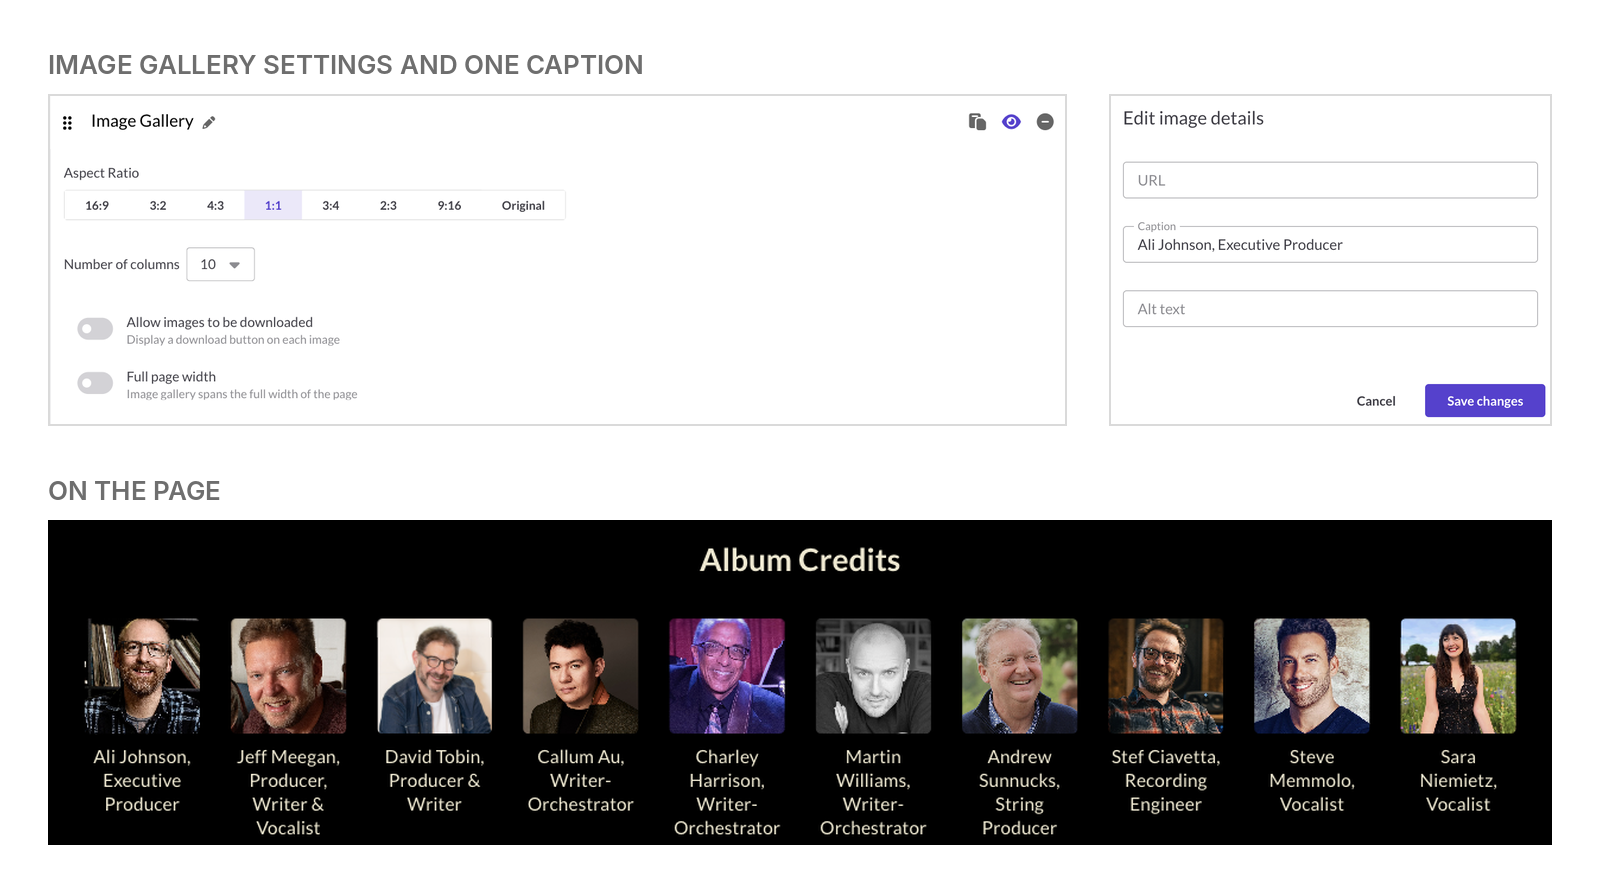Select the 4:3 aspect ratio
The width and height of the screenshot is (1600, 893).
[216, 205]
